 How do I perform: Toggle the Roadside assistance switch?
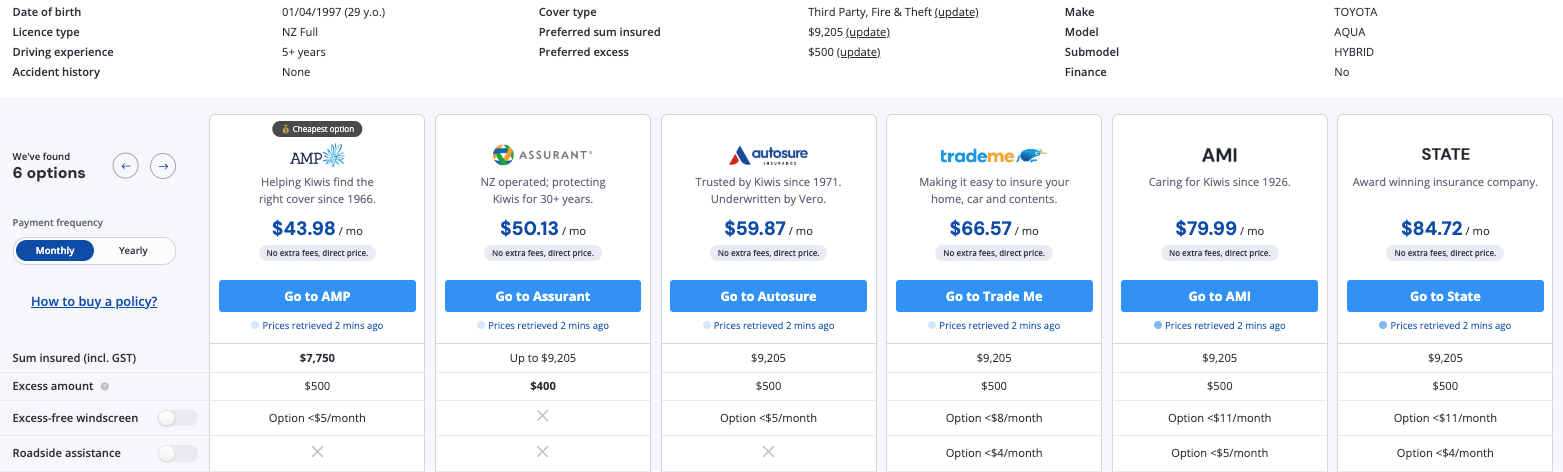178,453
